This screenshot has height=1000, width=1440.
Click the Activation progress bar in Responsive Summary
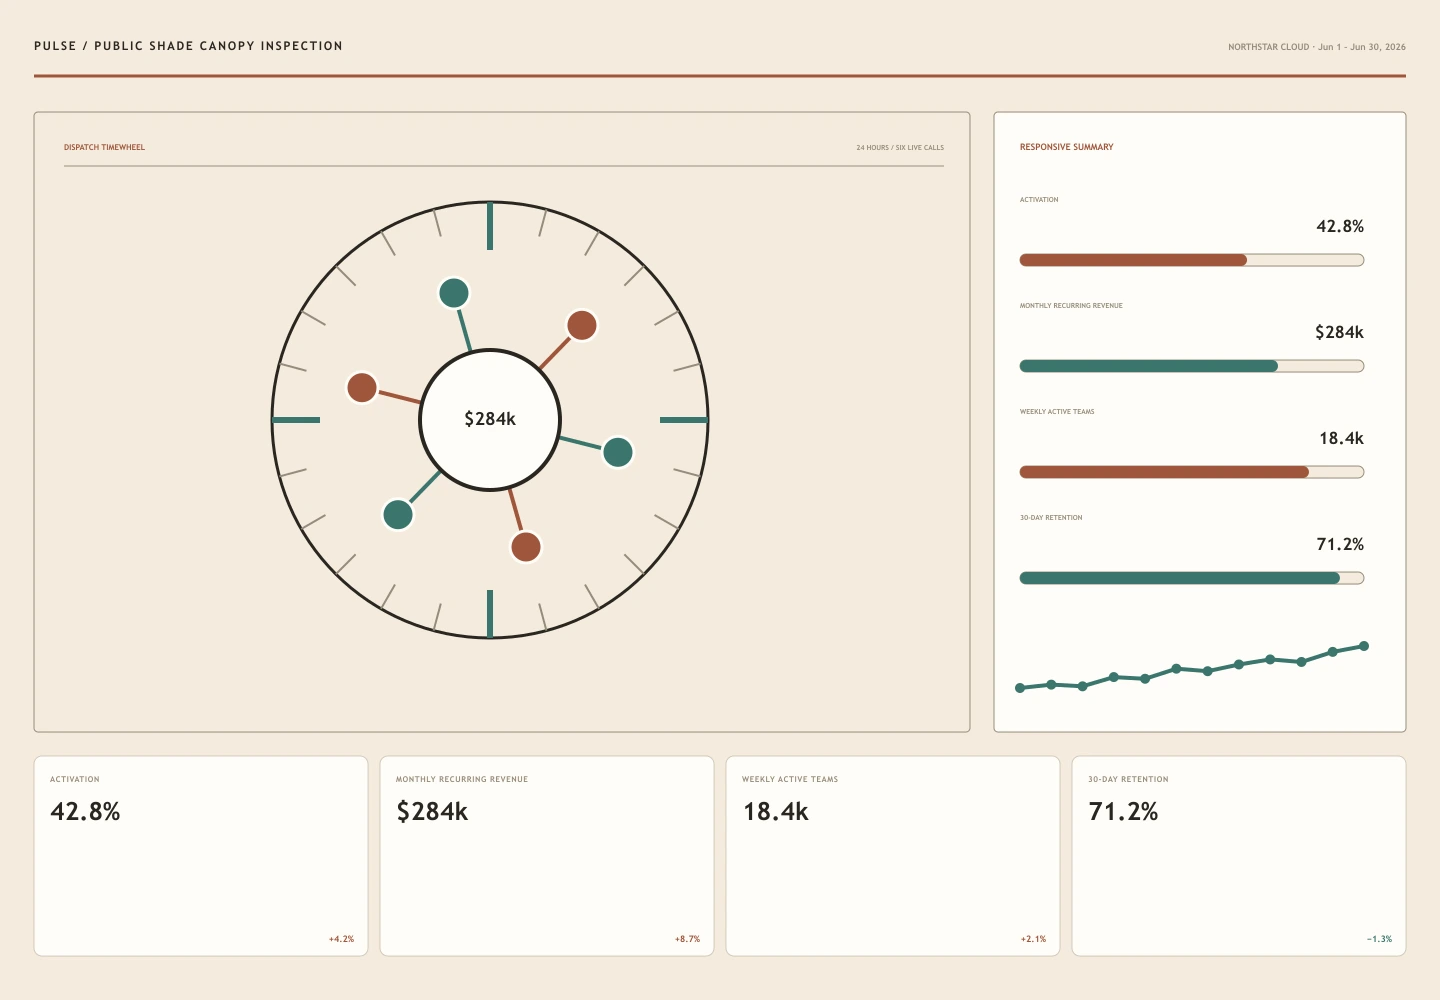(x=1192, y=260)
